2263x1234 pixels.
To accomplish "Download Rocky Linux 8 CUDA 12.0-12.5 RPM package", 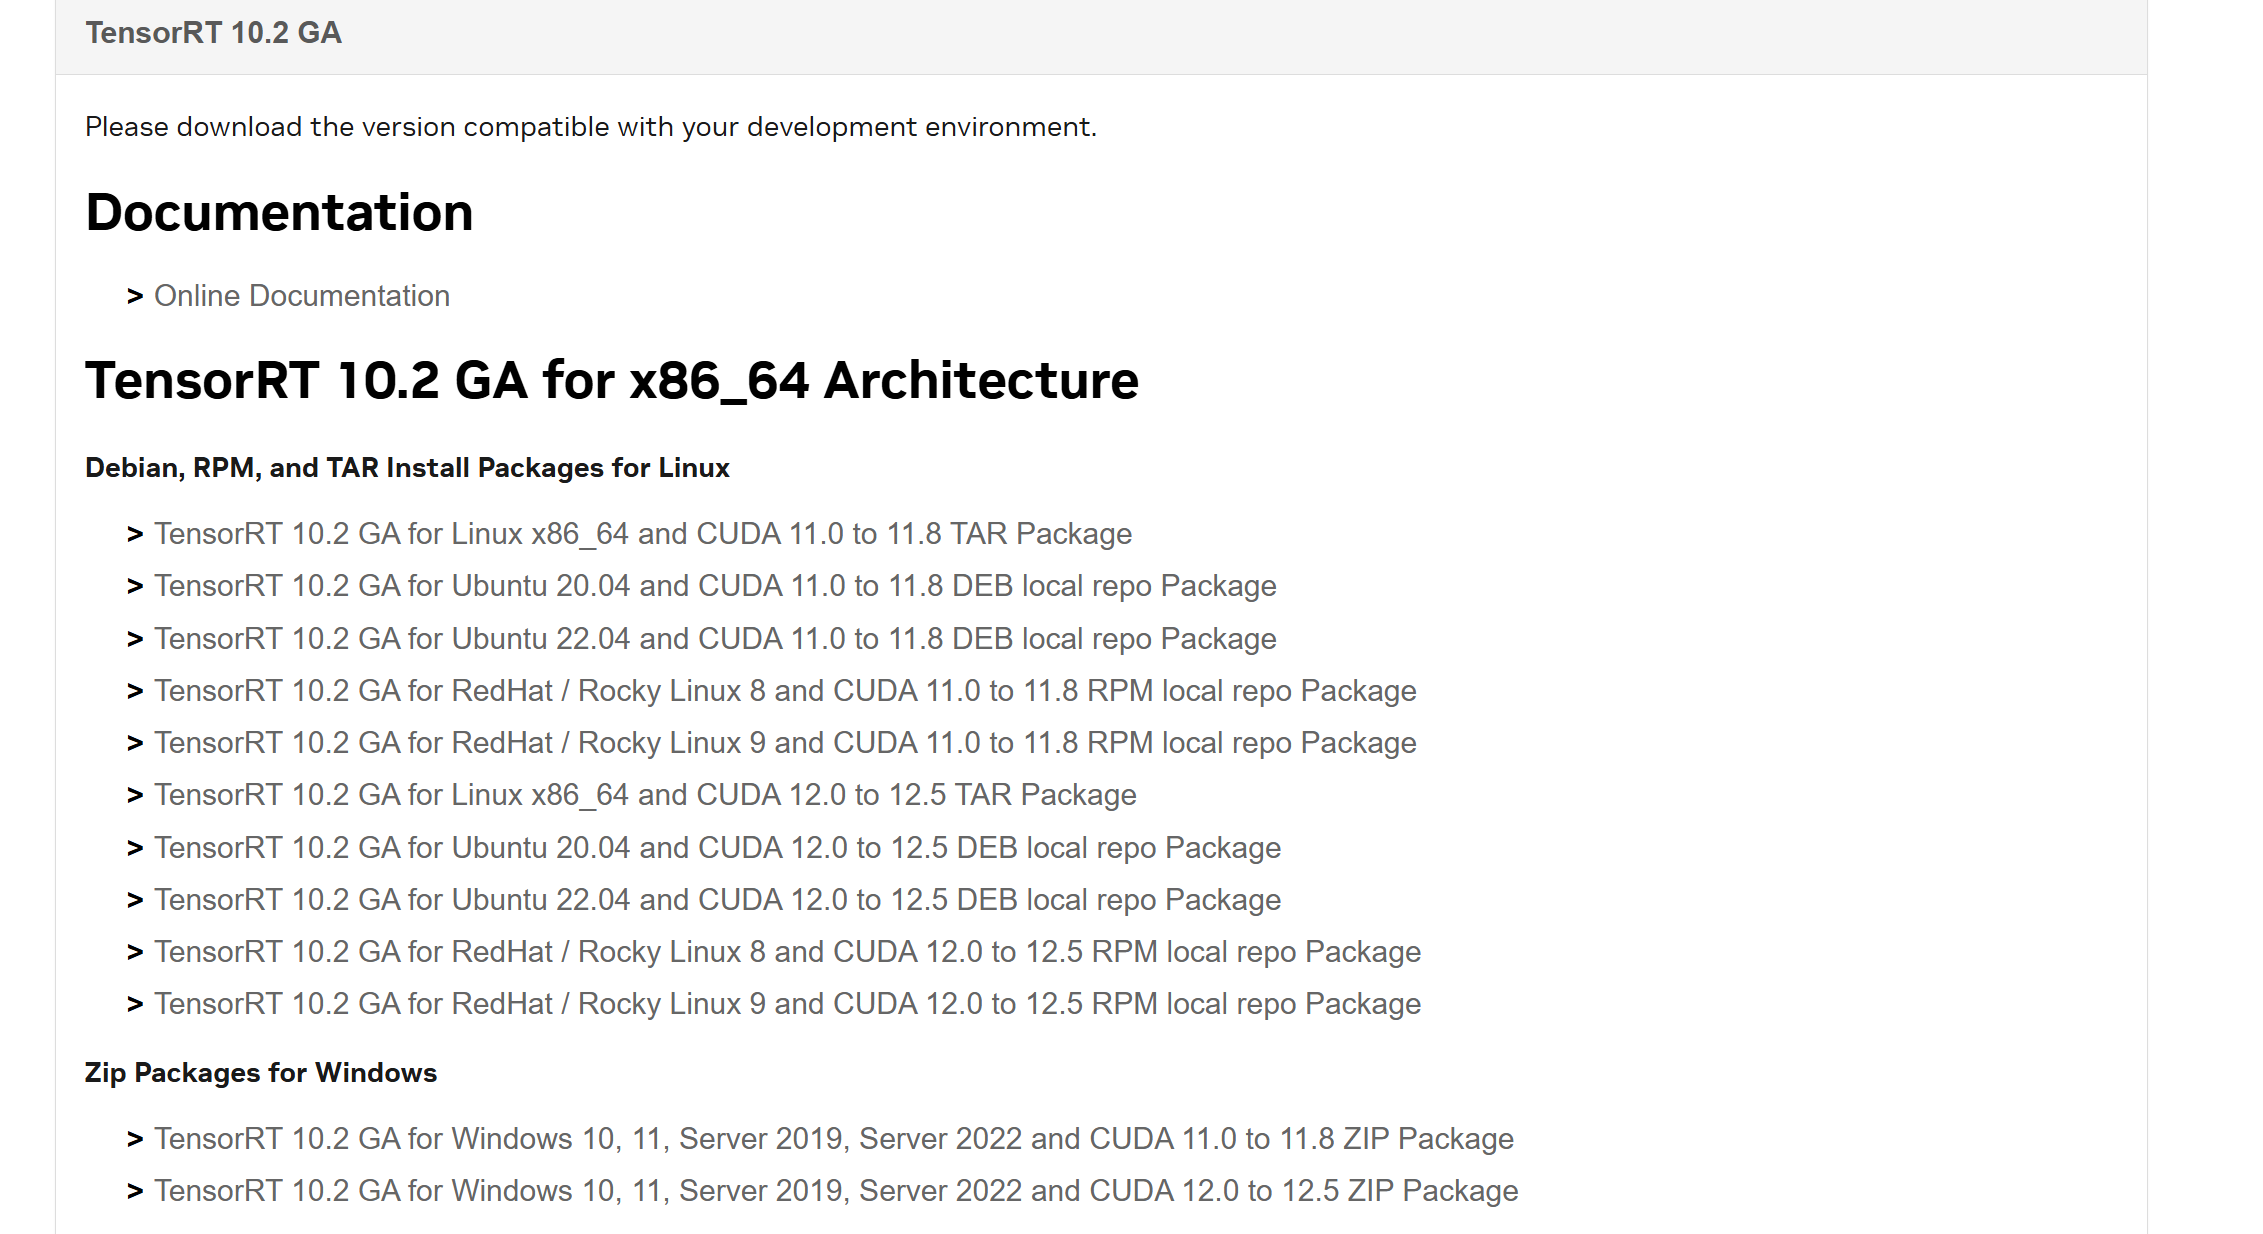I will click(x=786, y=952).
